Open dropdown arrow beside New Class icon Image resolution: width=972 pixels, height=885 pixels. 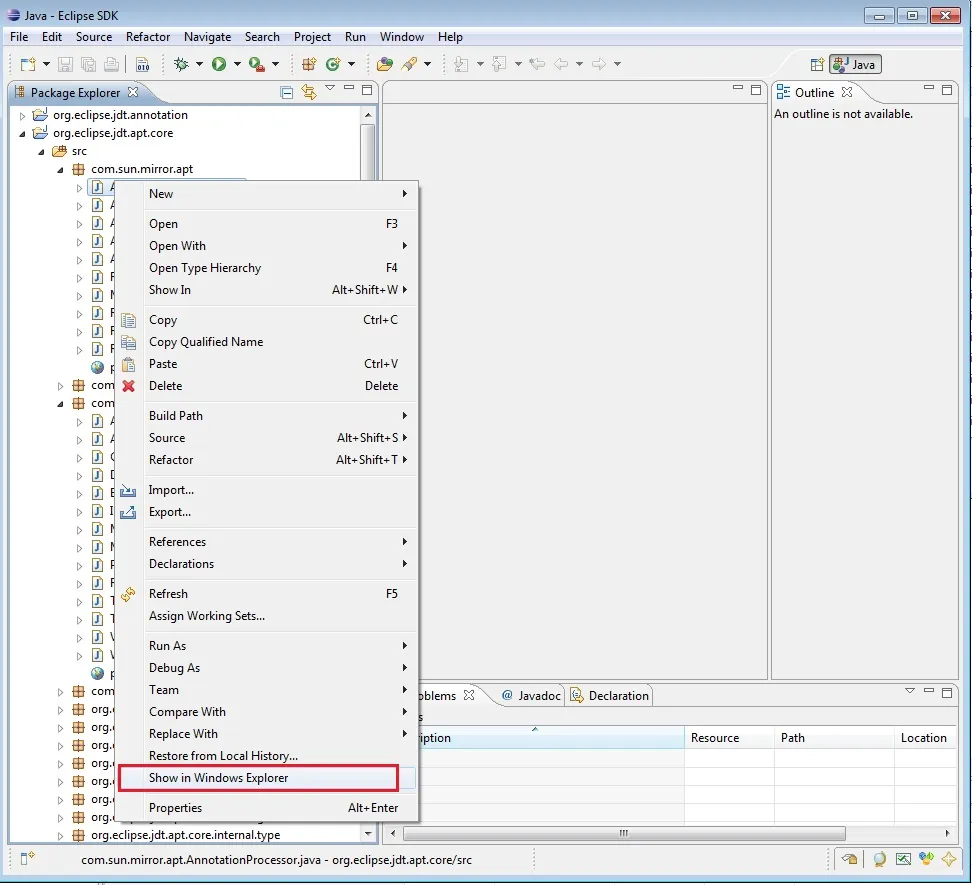pos(351,64)
